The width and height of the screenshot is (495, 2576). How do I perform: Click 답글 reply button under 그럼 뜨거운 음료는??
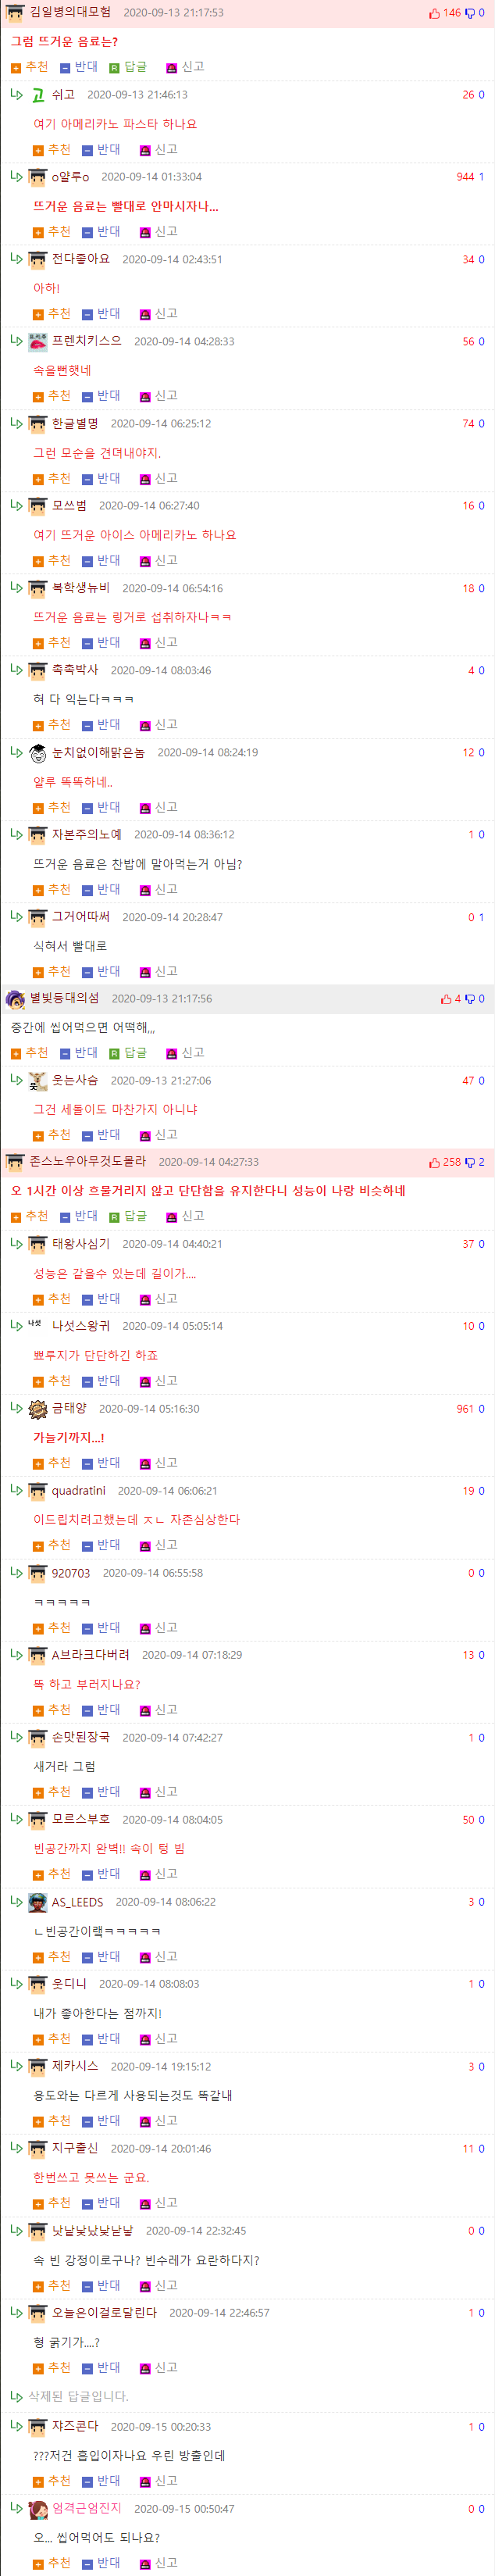127,67
